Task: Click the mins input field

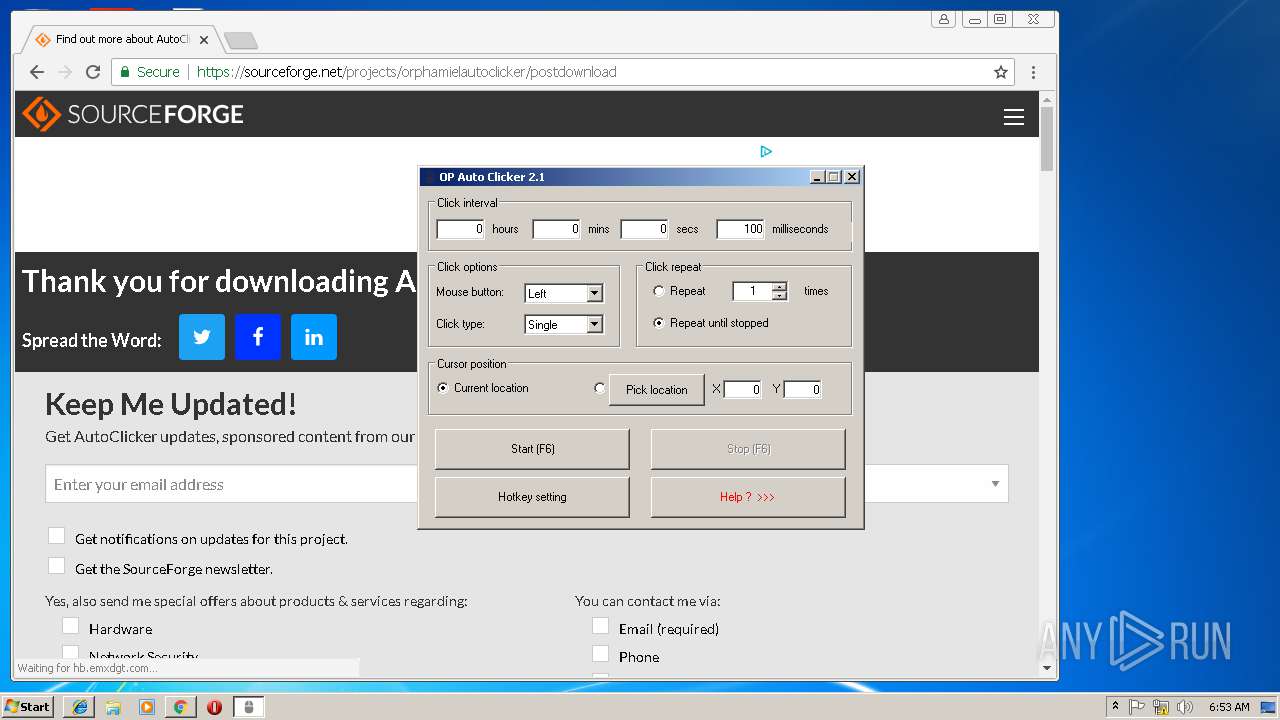Action: [556, 229]
